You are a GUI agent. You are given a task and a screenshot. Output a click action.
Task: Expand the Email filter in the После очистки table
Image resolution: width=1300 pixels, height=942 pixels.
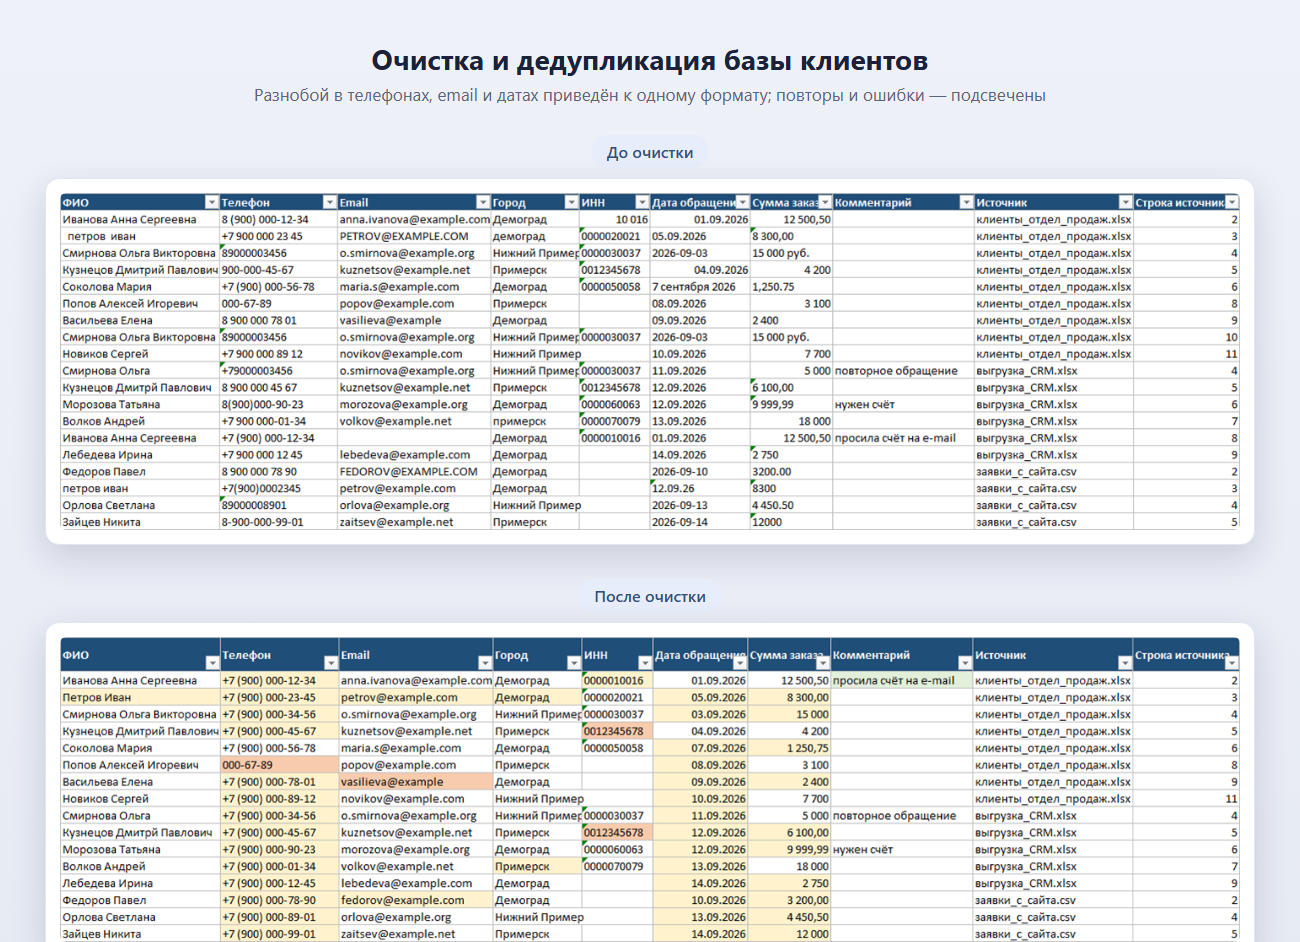click(x=485, y=663)
